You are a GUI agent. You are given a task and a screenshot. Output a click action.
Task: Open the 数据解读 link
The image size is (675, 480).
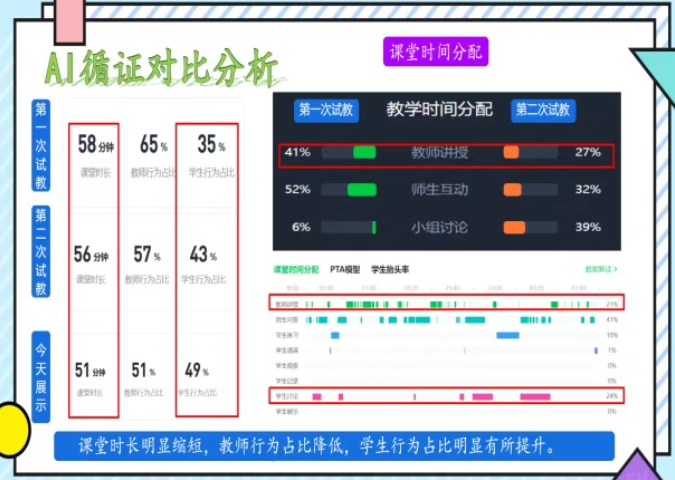[600, 270]
